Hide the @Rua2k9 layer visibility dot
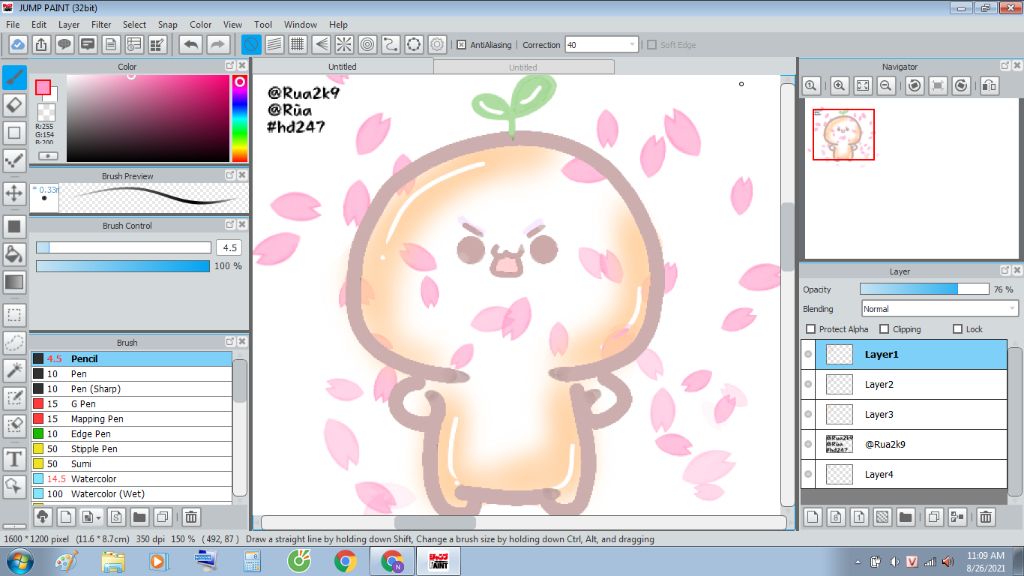1024x576 pixels. (808, 444)
